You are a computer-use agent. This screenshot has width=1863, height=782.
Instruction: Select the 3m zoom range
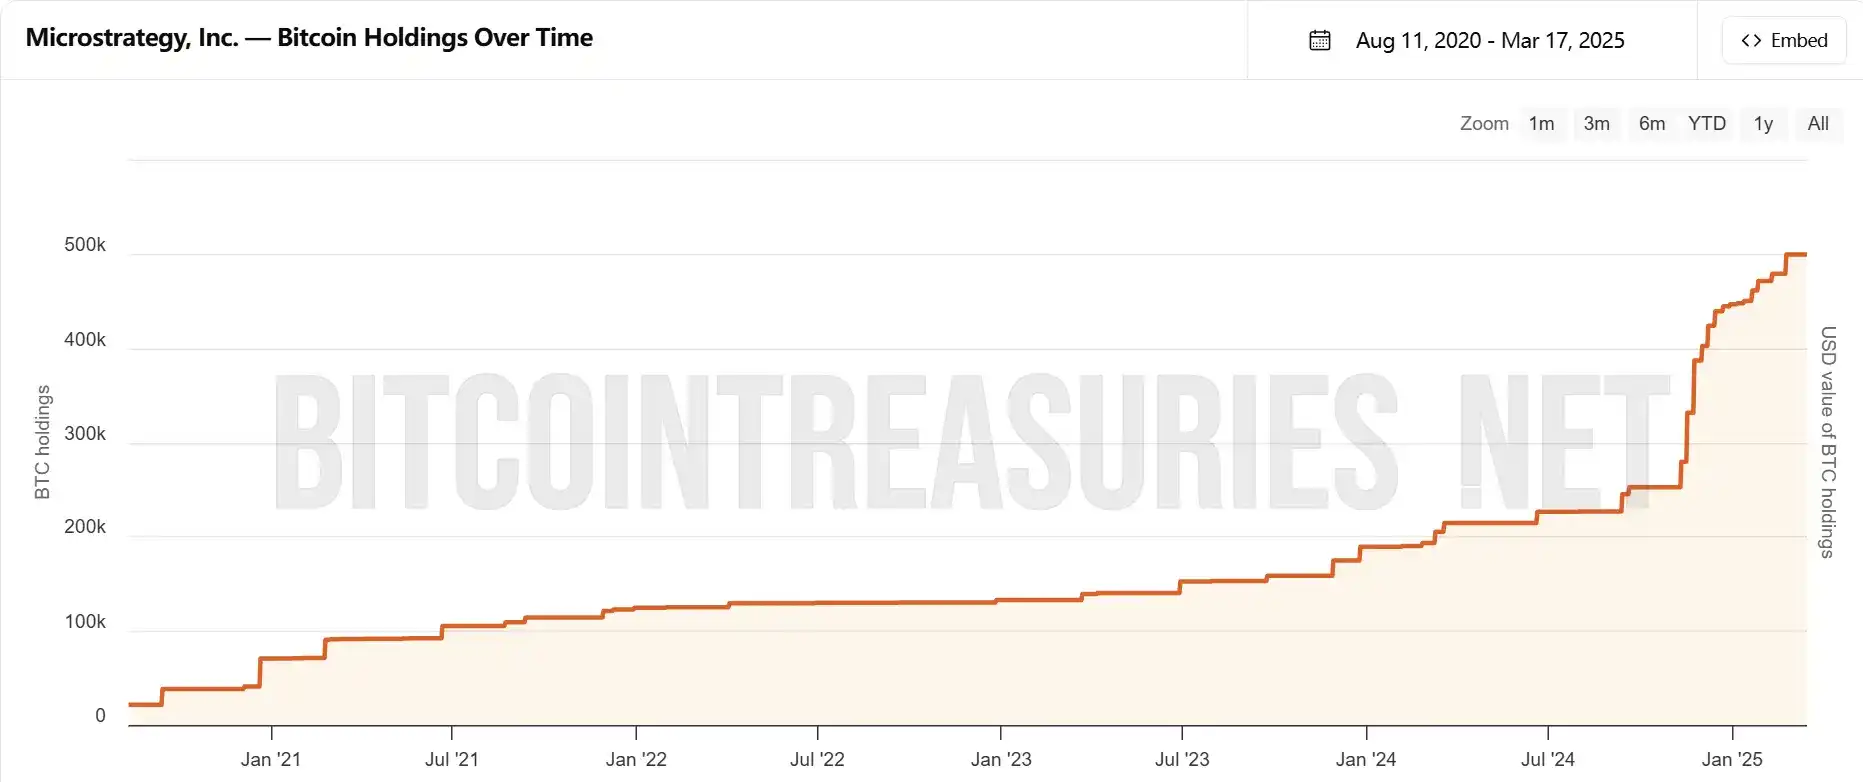click(x=1596, y=124)
